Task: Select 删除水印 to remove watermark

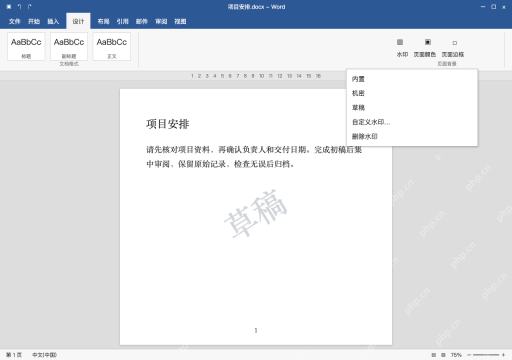Action: pyautogui.click(x=412, y=136)
